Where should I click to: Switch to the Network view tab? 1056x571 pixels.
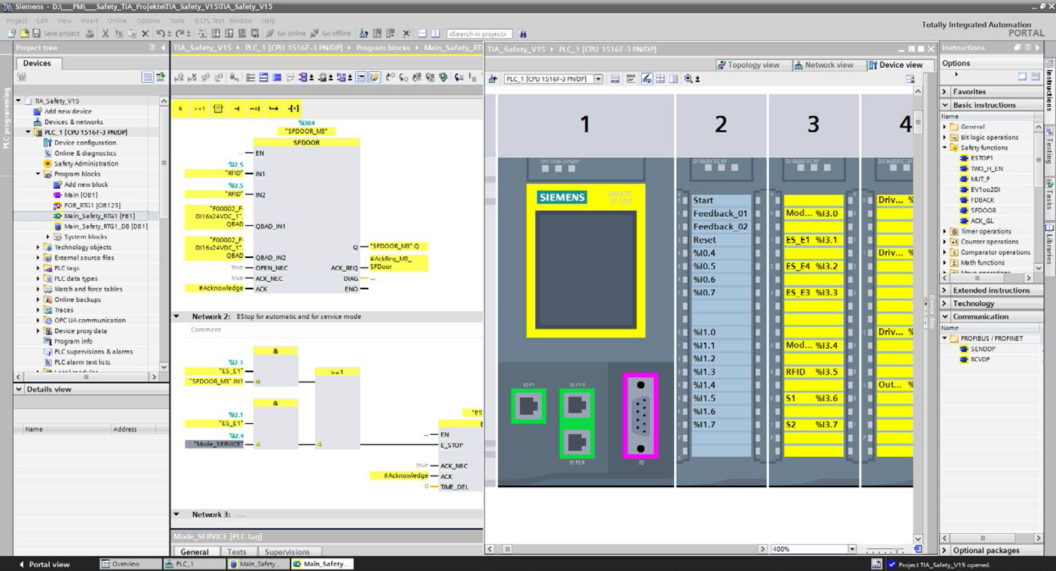tap(824, 65)
